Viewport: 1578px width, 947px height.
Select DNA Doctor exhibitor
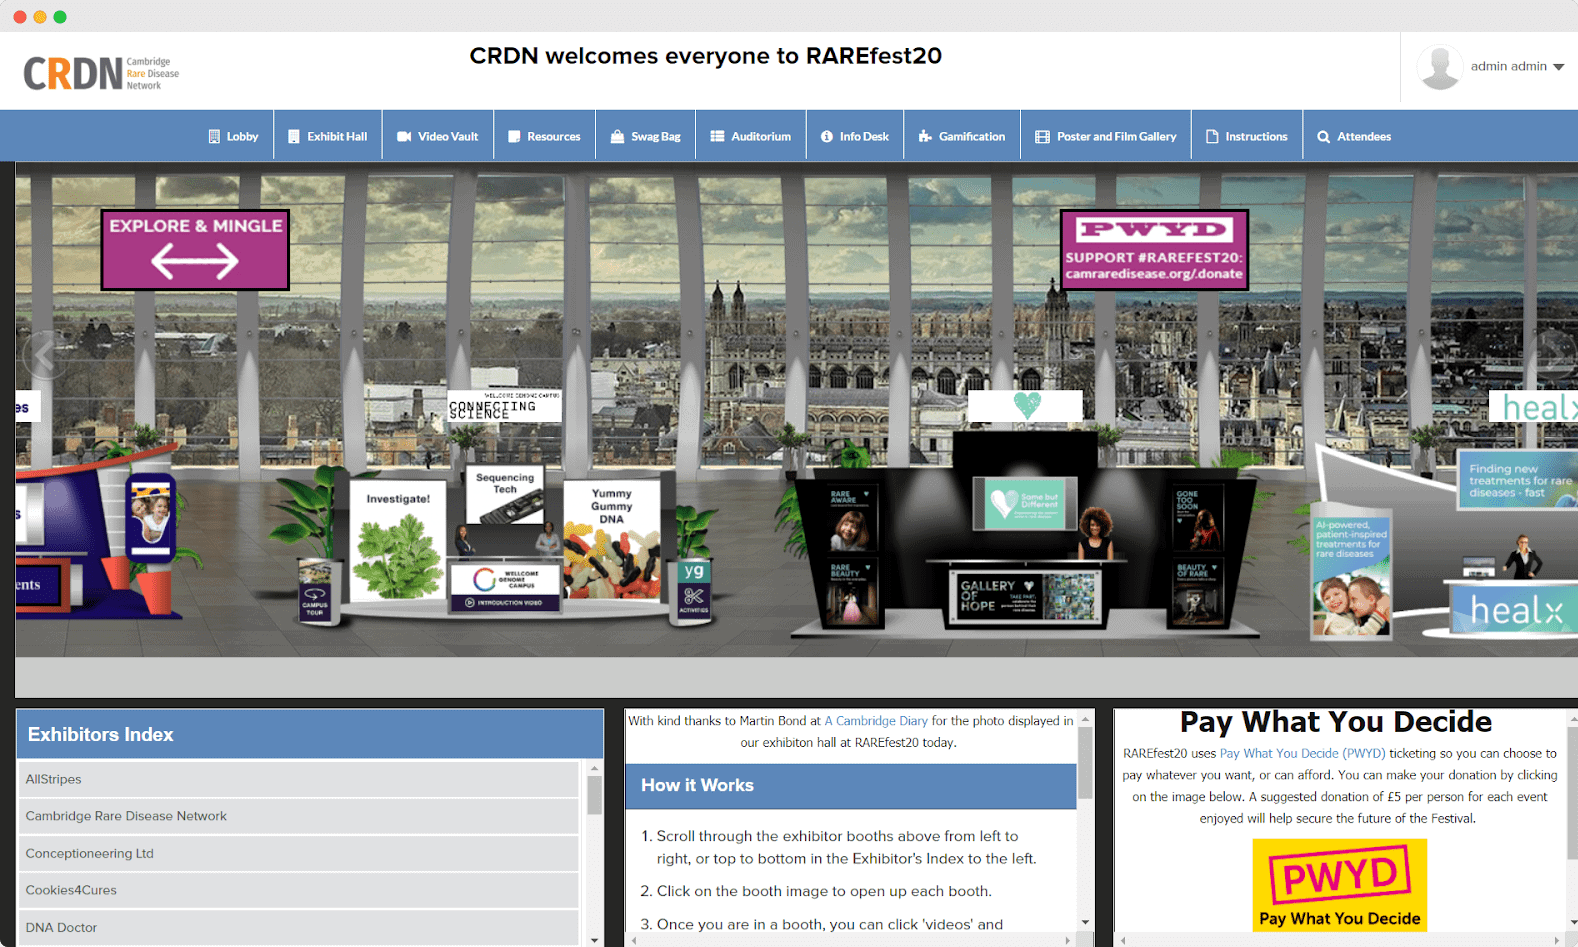(x=298, y=927)
